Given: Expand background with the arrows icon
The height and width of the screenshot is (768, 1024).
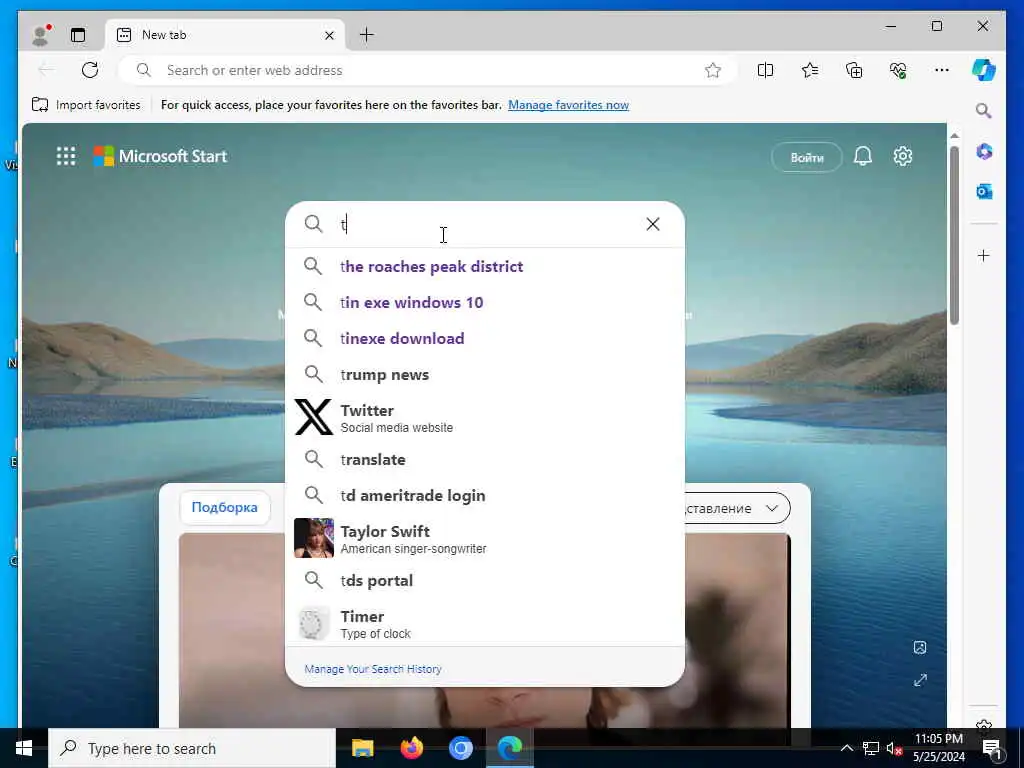Looking at the screenshot, I should coord(920,680).
